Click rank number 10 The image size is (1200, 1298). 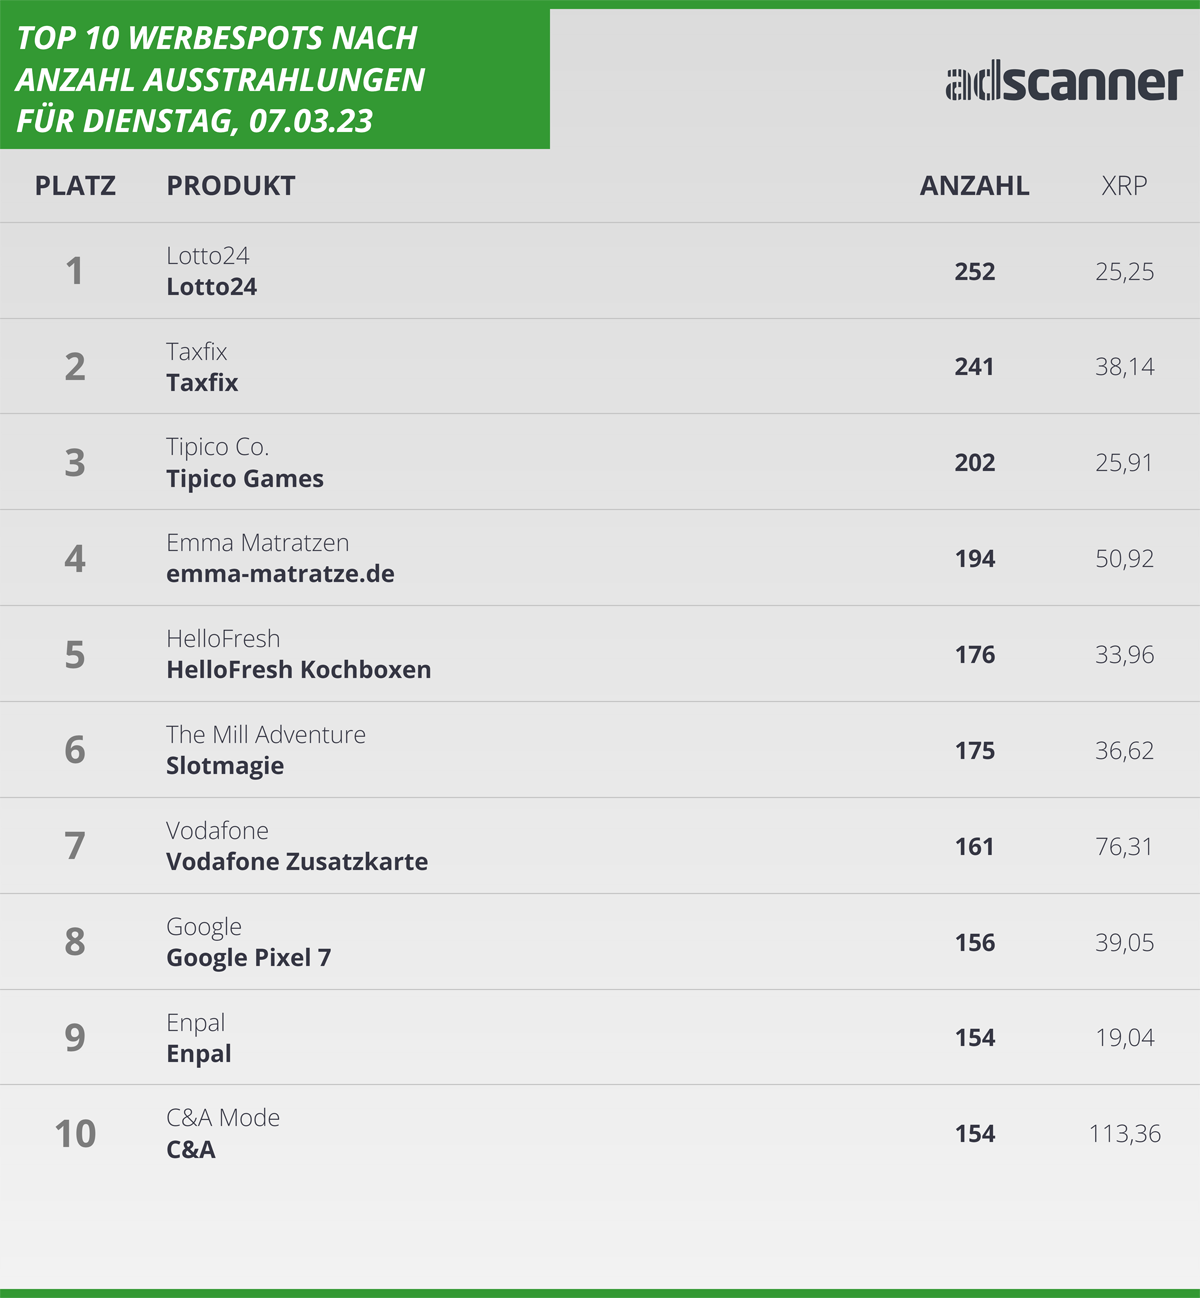coord(75,1134)
